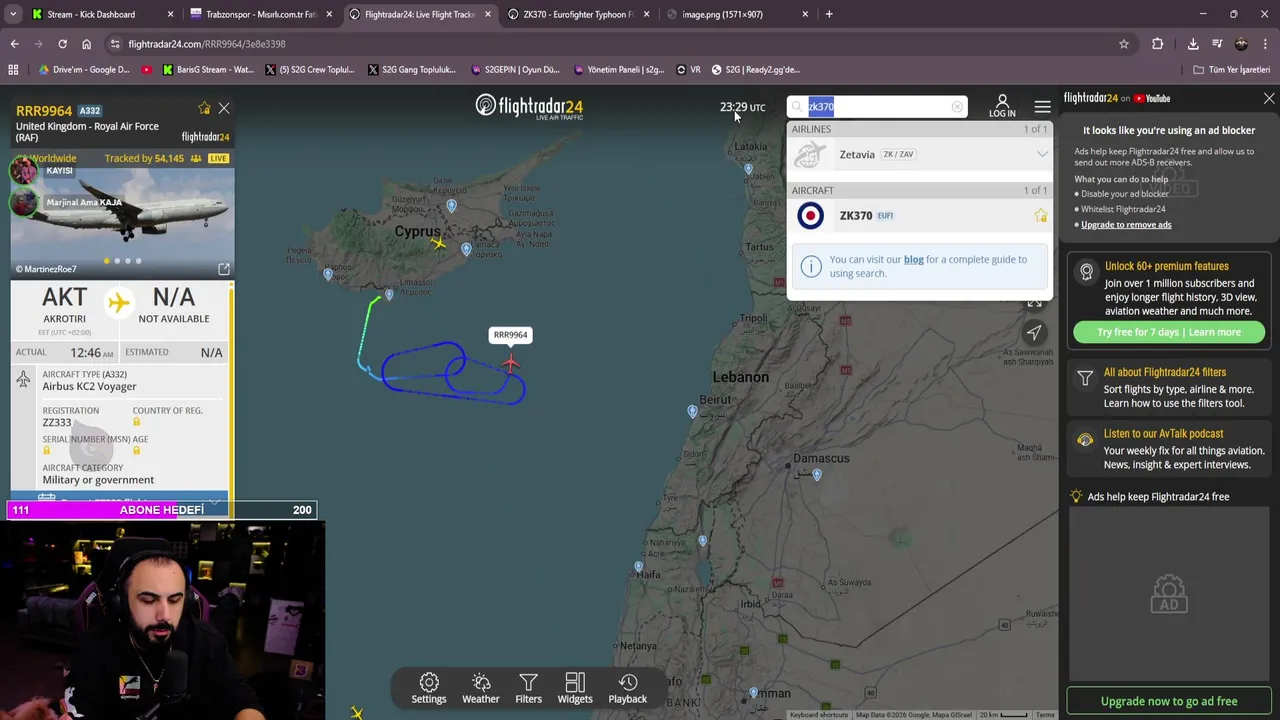Switch to the Trabzonspor tab

pos(262,14)
